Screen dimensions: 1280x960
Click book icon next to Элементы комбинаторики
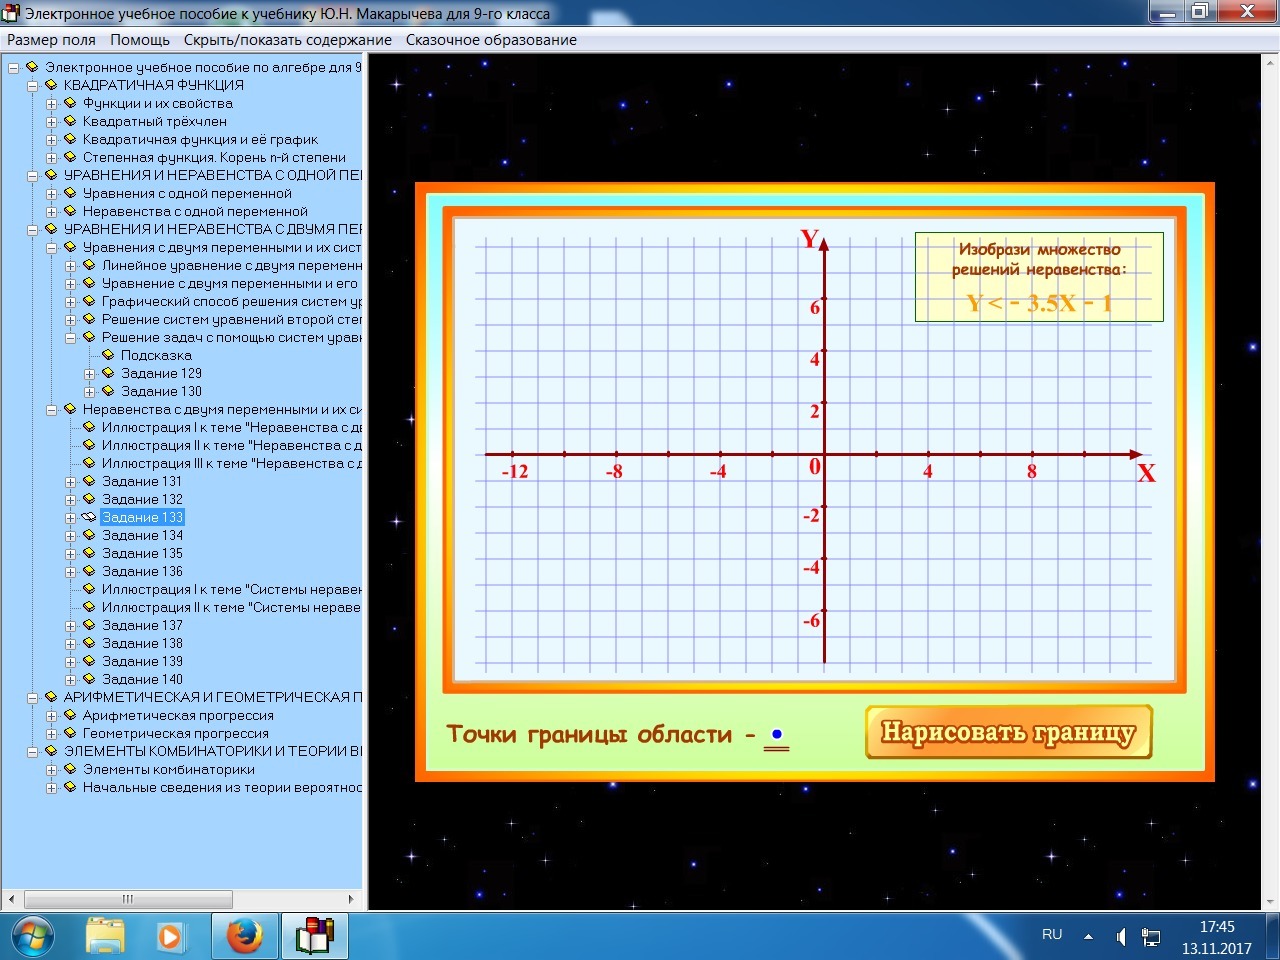click(x=70, y=769)
